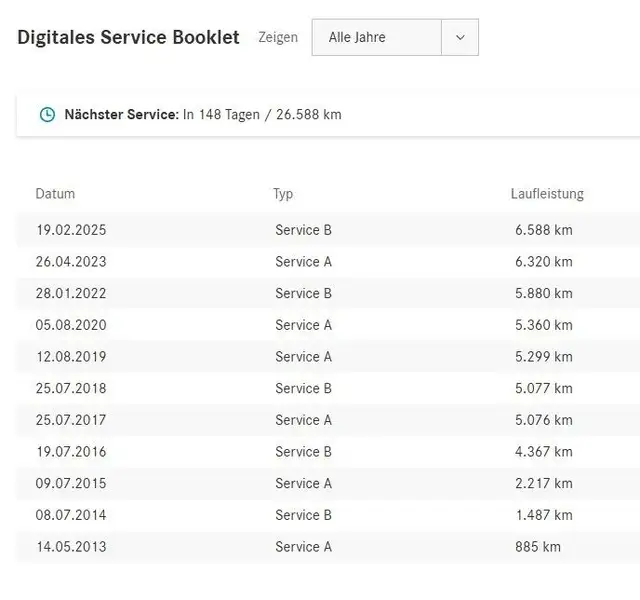This screenshot has height=600, width=640.
Task: Select the 26.04.2023 service entry
Action: pyautogui.click(x=71, y=262)
